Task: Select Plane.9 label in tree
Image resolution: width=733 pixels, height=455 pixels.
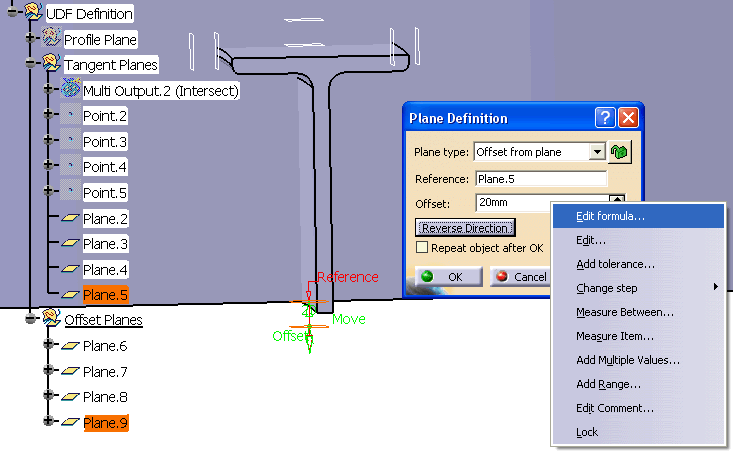Action: [x=106, y=423]
